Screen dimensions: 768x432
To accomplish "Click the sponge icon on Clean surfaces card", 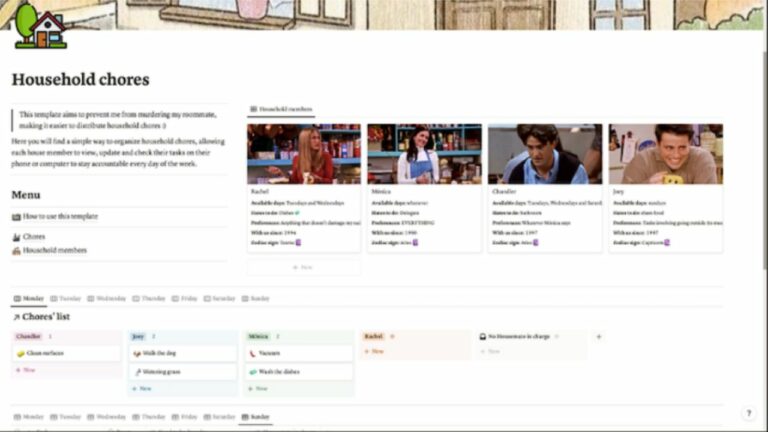I will pyautogui.click(x=21, y=354).
